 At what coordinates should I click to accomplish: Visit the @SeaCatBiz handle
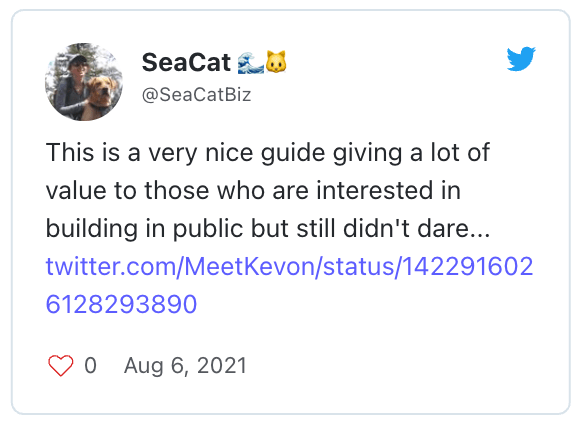click(x=196, y=95)
